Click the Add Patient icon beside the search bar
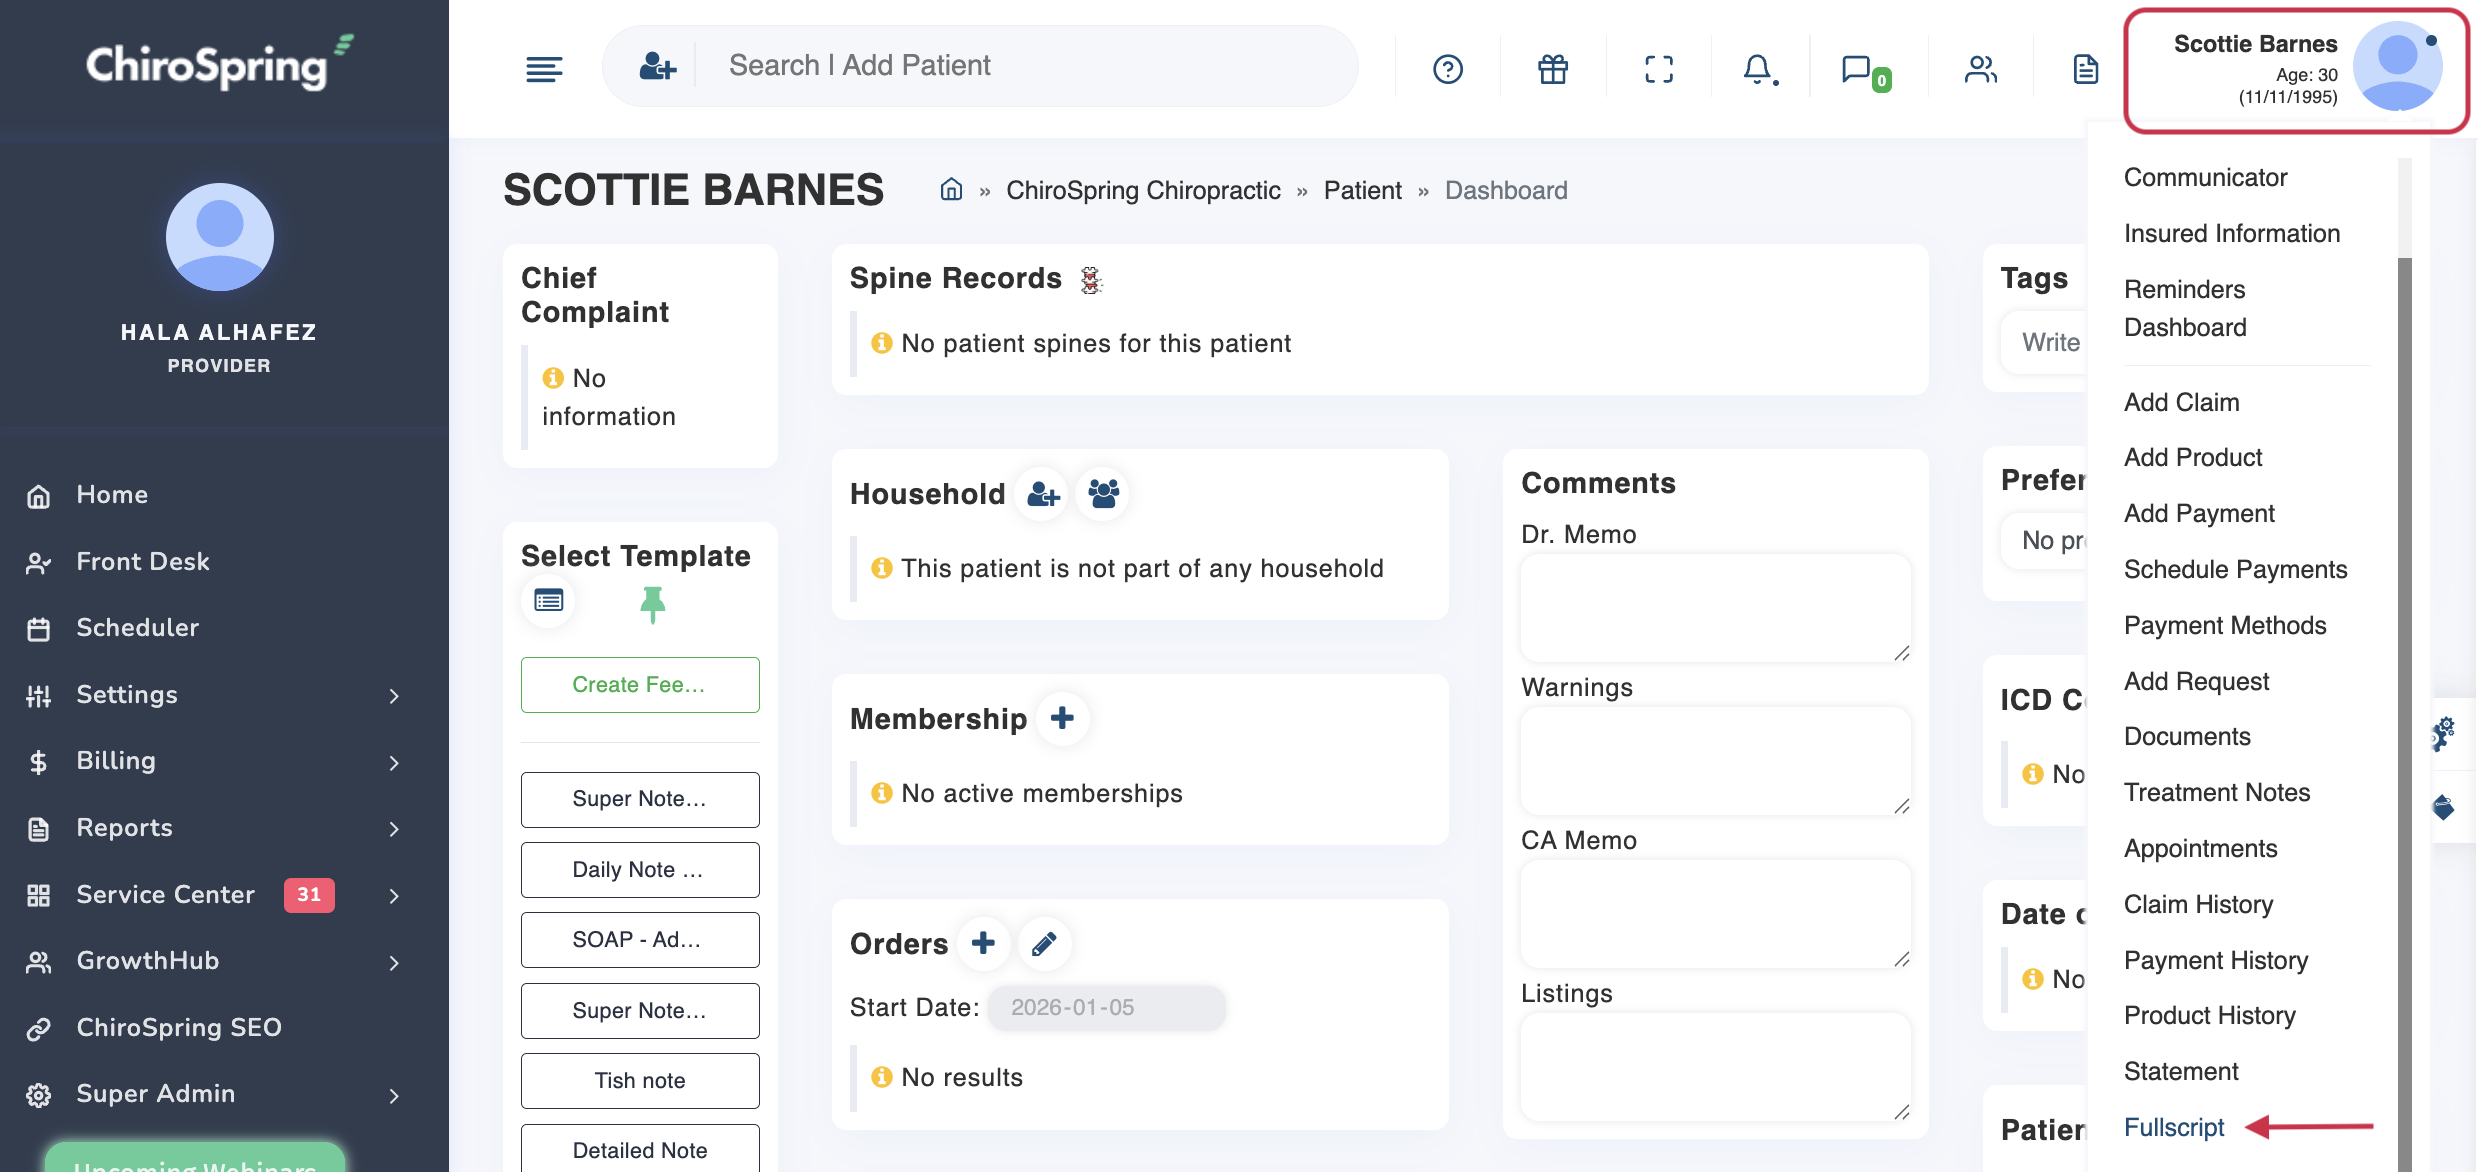2478x1172 pixels. click(657, 65)
